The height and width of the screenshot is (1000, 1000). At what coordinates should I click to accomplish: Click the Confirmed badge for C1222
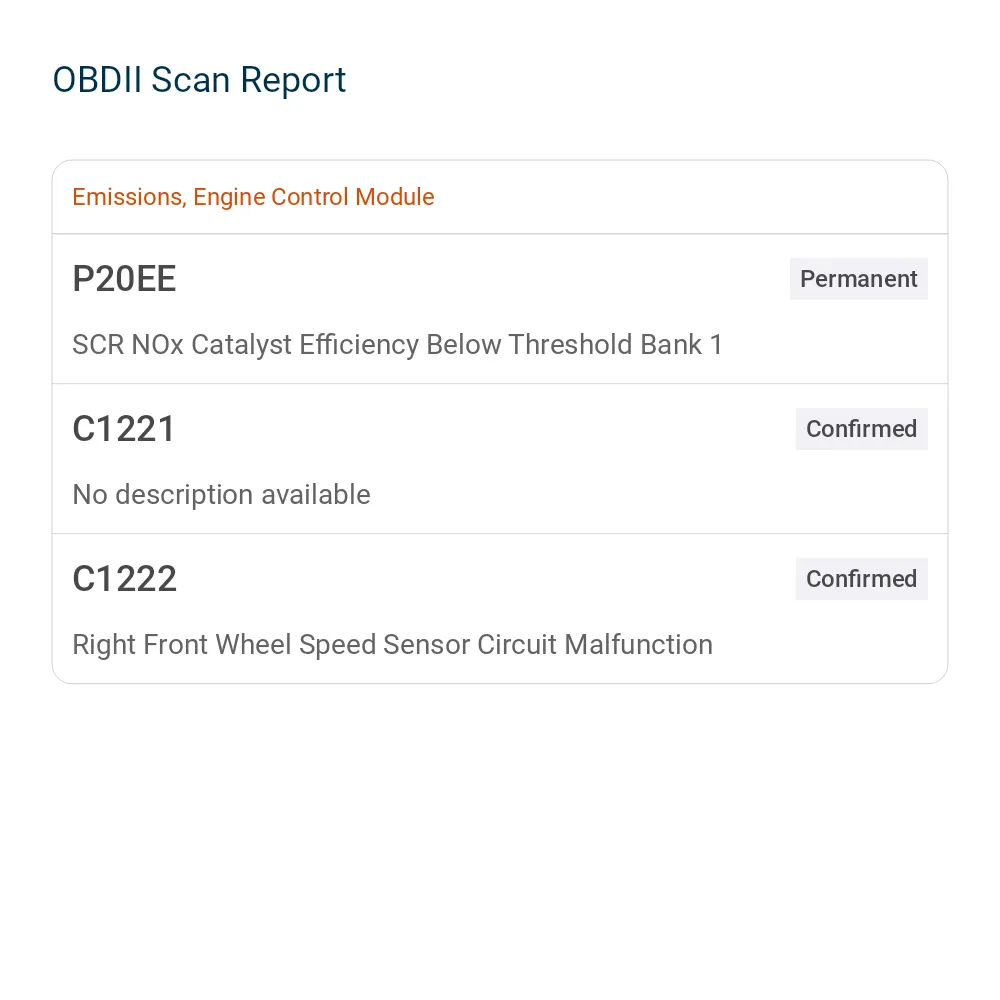click(861, 578)
